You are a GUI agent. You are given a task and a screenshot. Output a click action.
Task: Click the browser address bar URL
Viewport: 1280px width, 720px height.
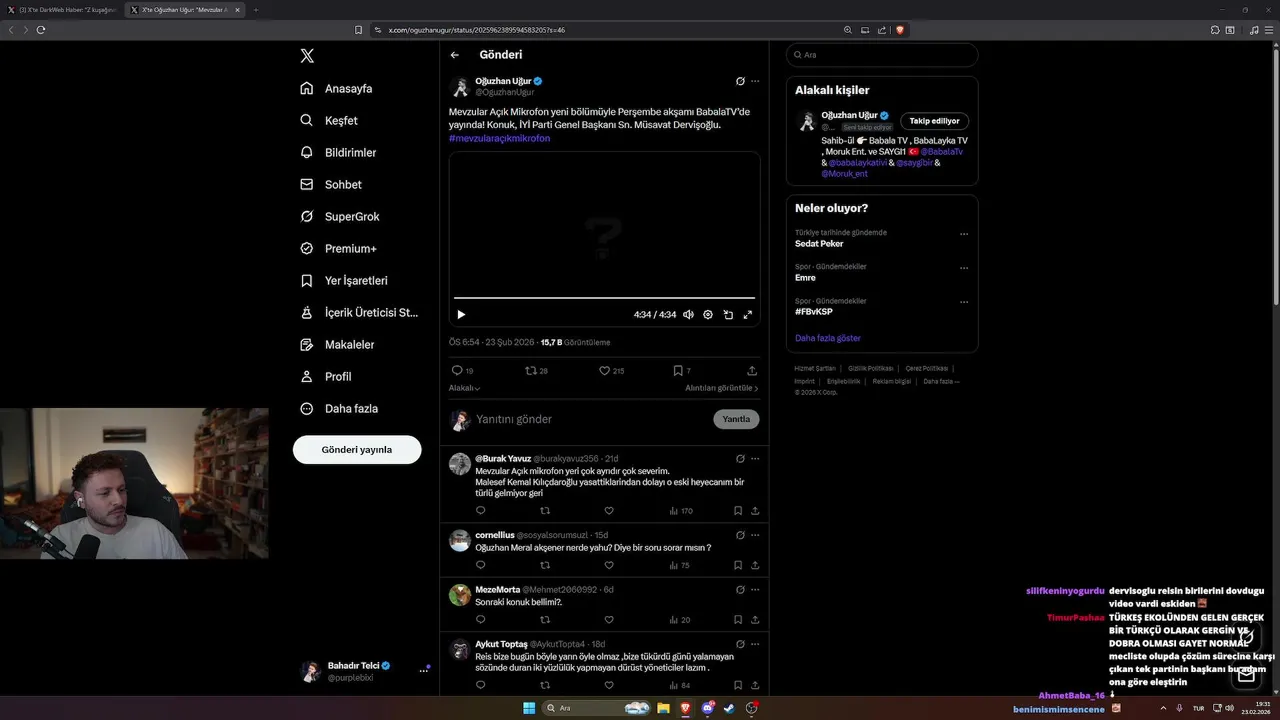[x=477, y=30]
